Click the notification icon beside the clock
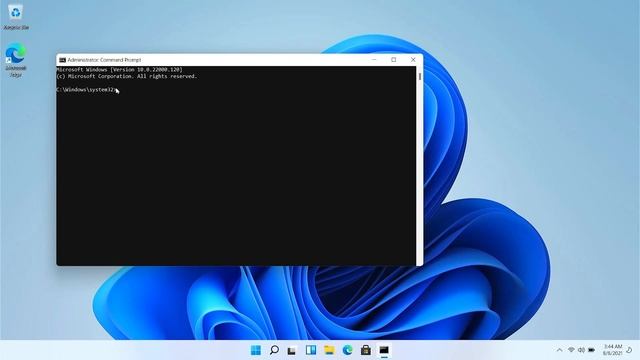 [x=629, y=350]
